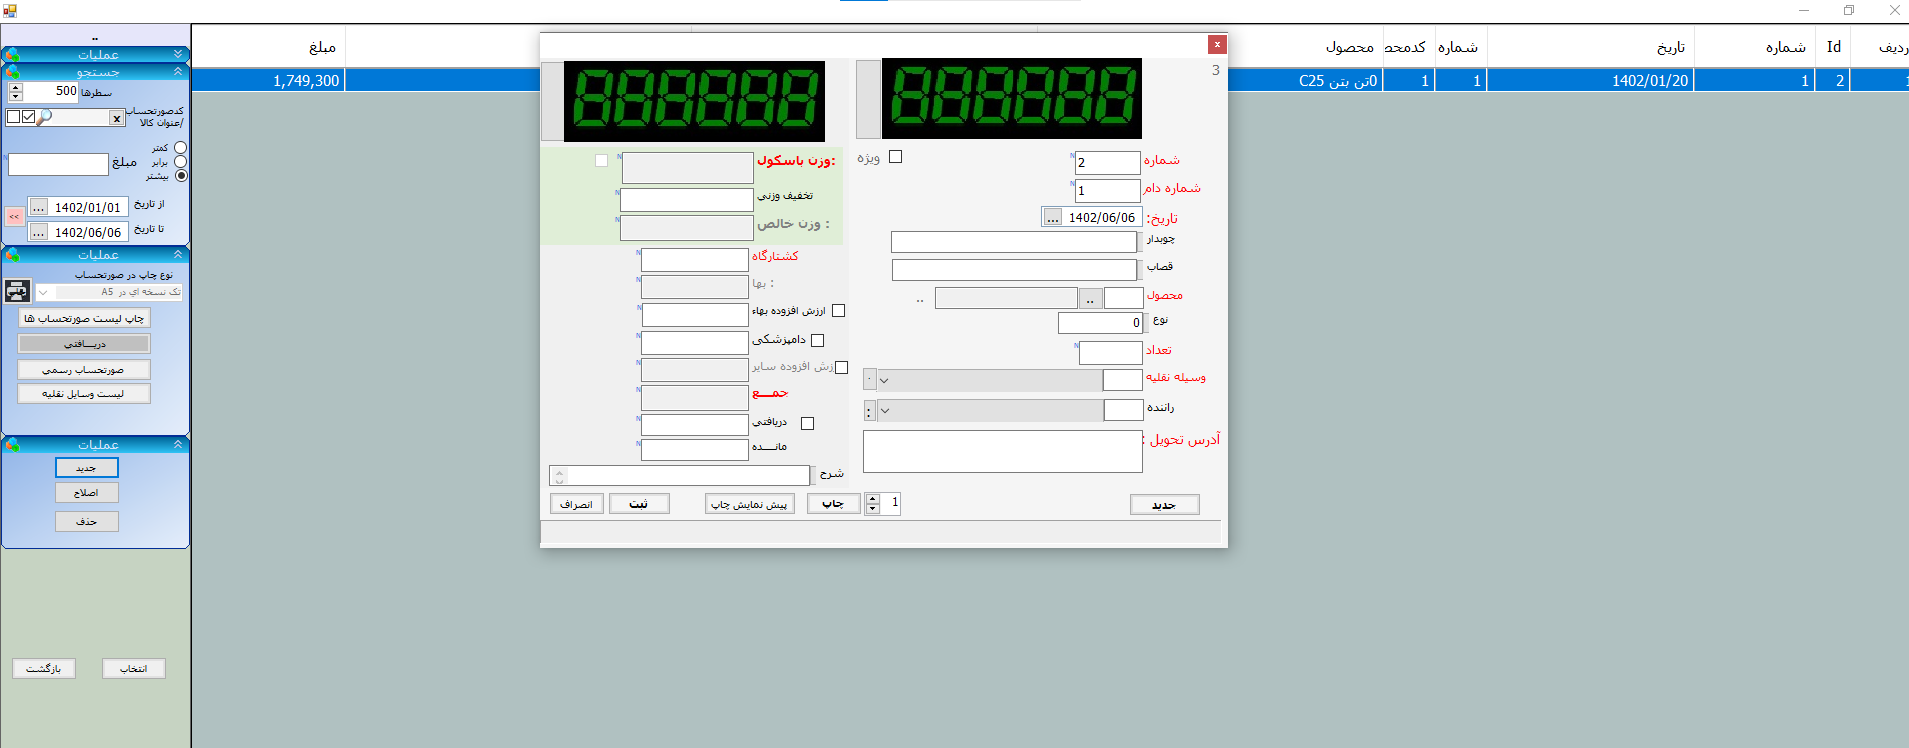Toggle the دامپزشکی checkbox
Viewport: 1909px width, 748px height.
818,341
